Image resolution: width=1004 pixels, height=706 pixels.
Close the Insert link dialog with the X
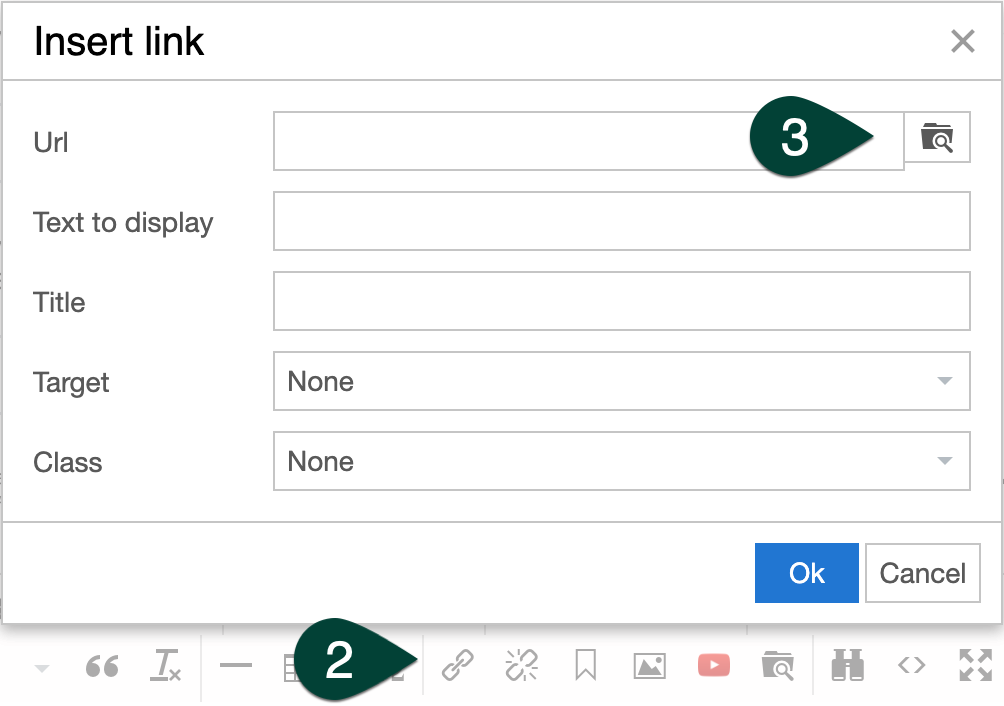point(962,41)
